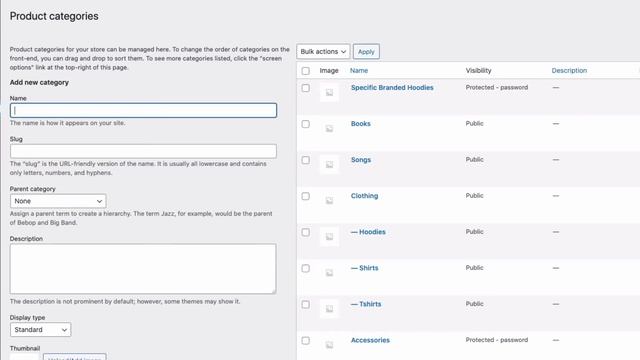The image size is (640, 360).
Task: Click the Visibility column header
Action: [478, 70]
